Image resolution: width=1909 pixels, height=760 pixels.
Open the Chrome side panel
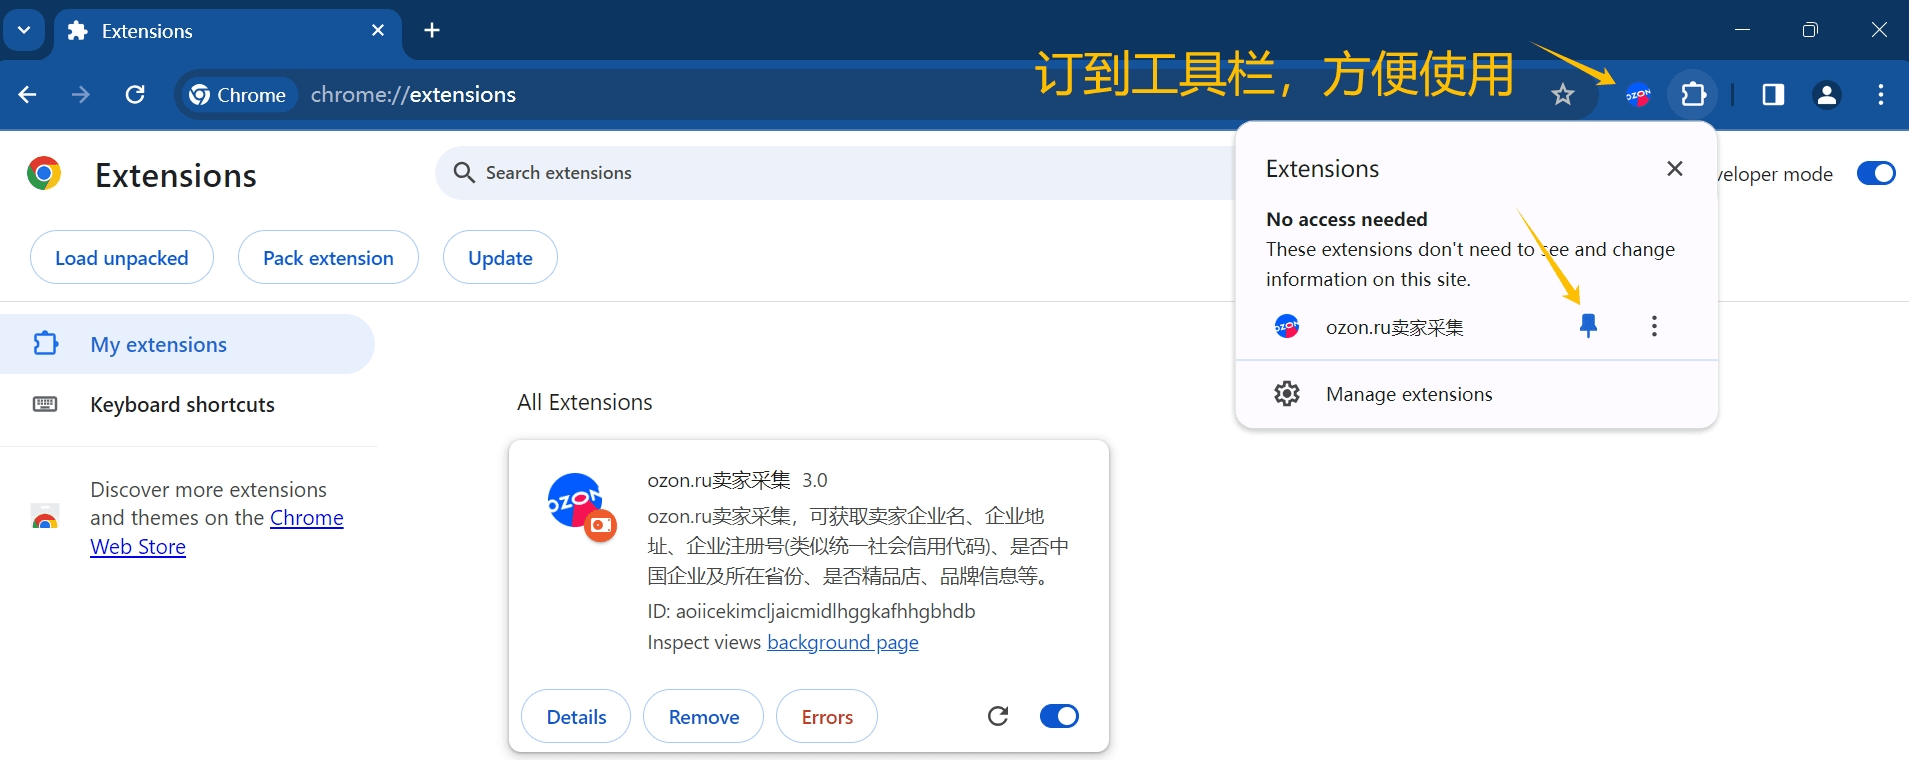pyautogui.click(x=1773, y=95)
